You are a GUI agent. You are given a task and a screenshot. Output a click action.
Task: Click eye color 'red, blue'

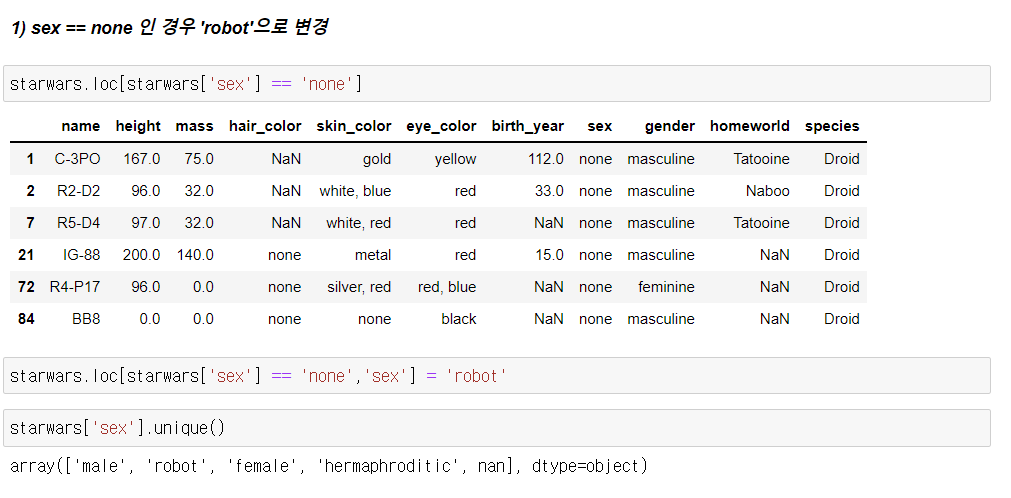447,287
